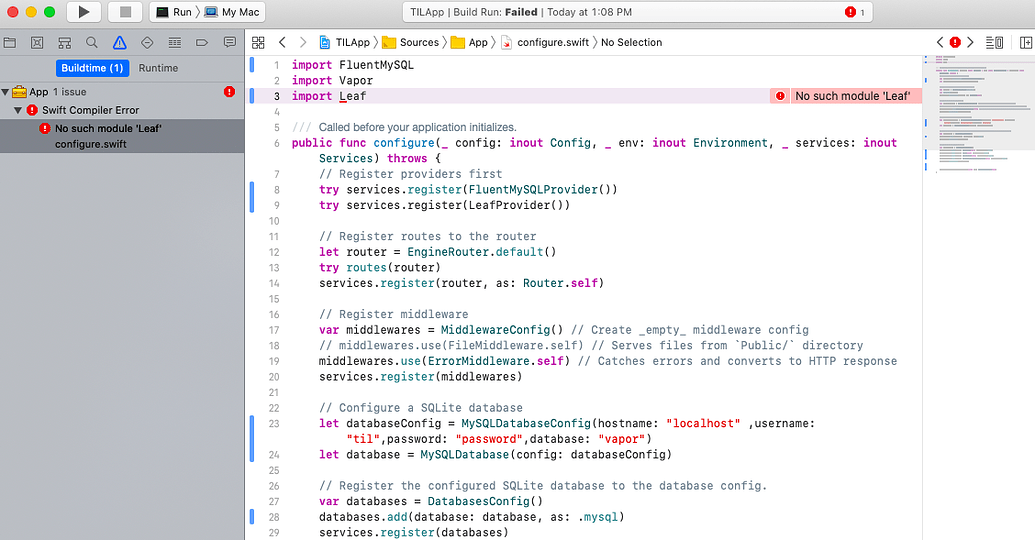Open the Source Control navigator icon
This screenshot has height=540, width=1035.
[37, 43]
